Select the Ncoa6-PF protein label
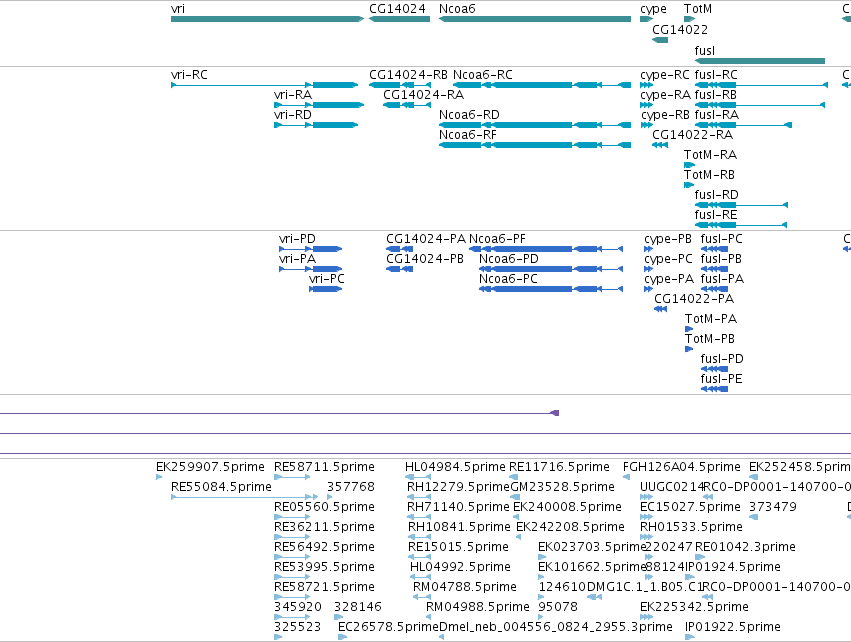The height and width of the screenshot is (642, 851). (497, 239)
